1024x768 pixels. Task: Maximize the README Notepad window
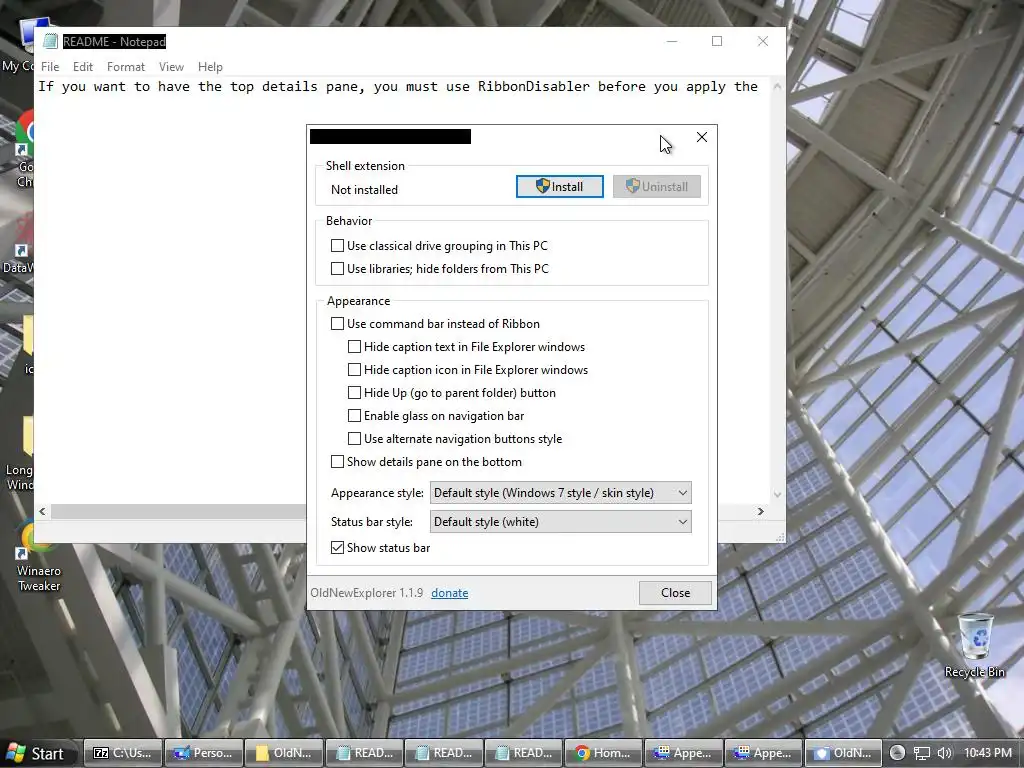click(717, 41)
